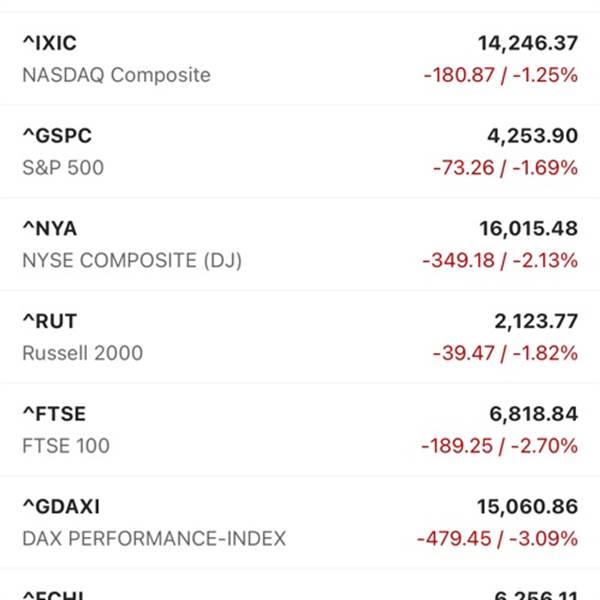Select the Russell 2000 index name
The width and height of the screenshot is (600, 600).
pos(82,353)
